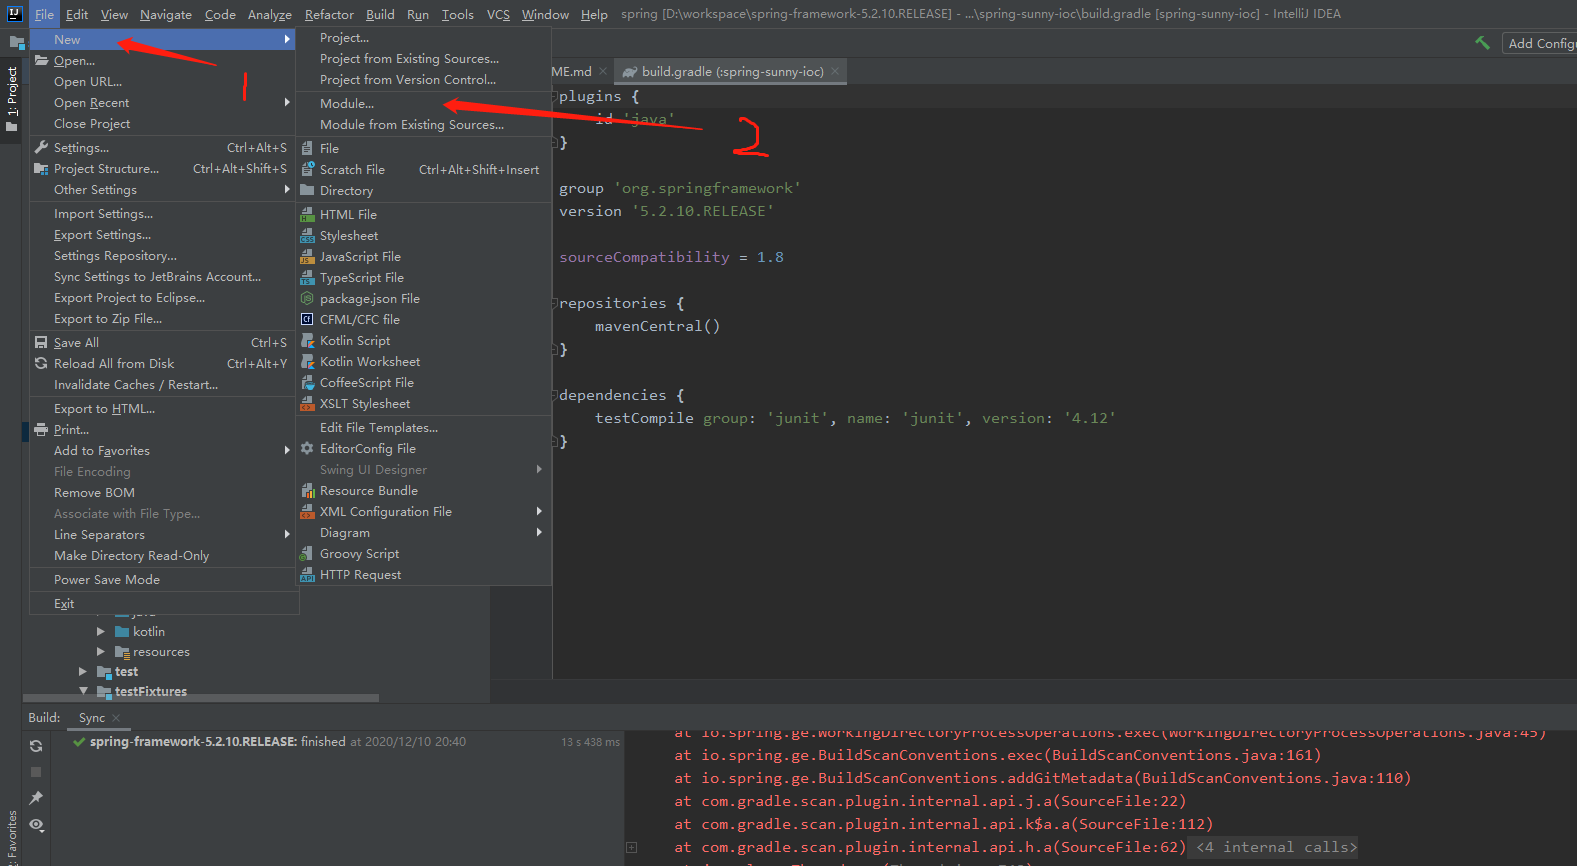Image resolution: width=1577 pixels, height=866 pixels.
Task: Expand the XML Configuration File submenu arrow
Action: 539,512
